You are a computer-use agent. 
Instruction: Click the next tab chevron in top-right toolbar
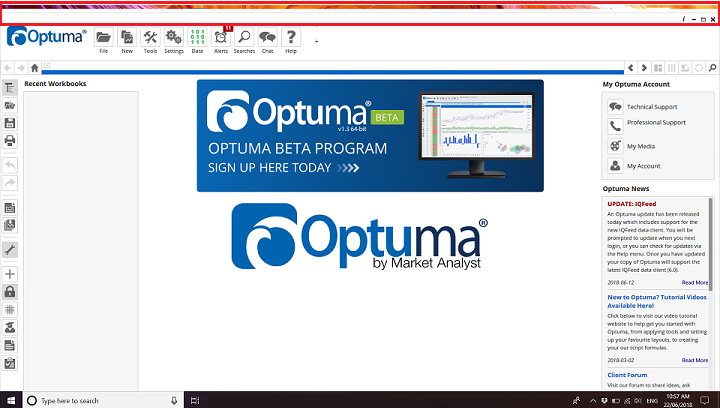644,68
